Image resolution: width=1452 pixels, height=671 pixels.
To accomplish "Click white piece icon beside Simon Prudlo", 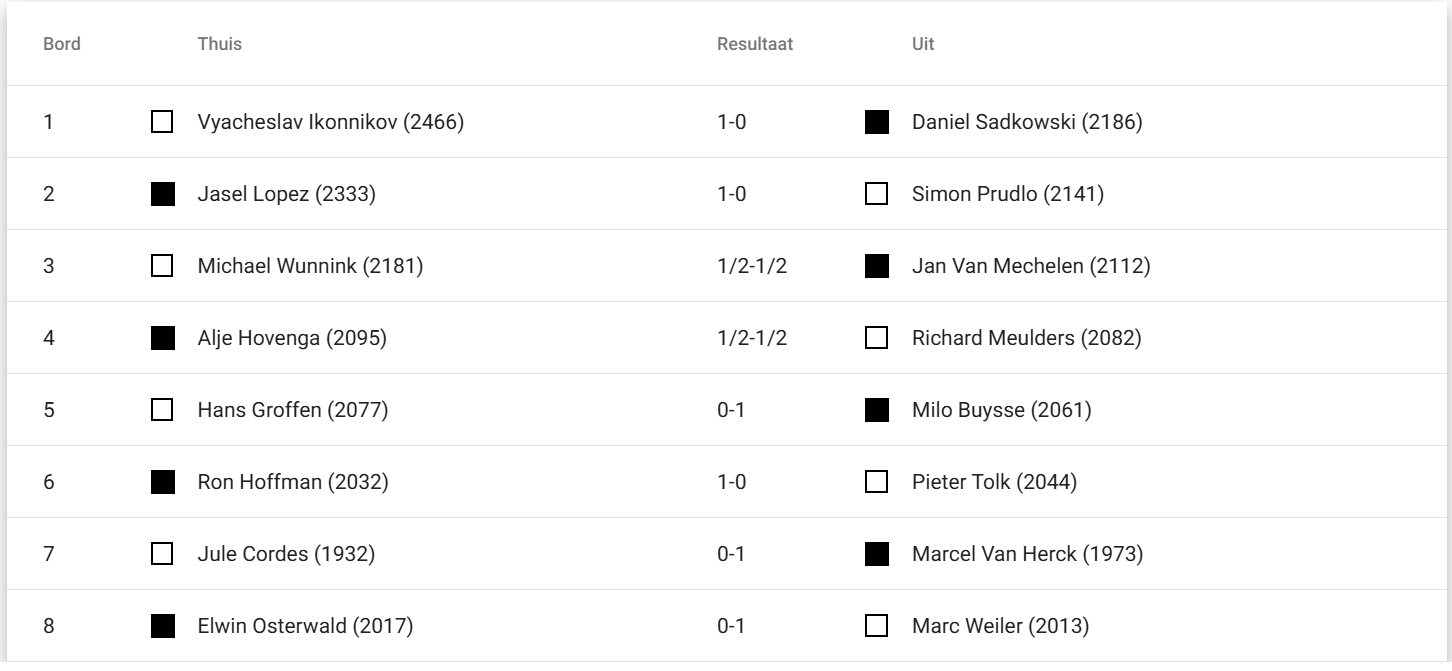I will coord(876,194).
